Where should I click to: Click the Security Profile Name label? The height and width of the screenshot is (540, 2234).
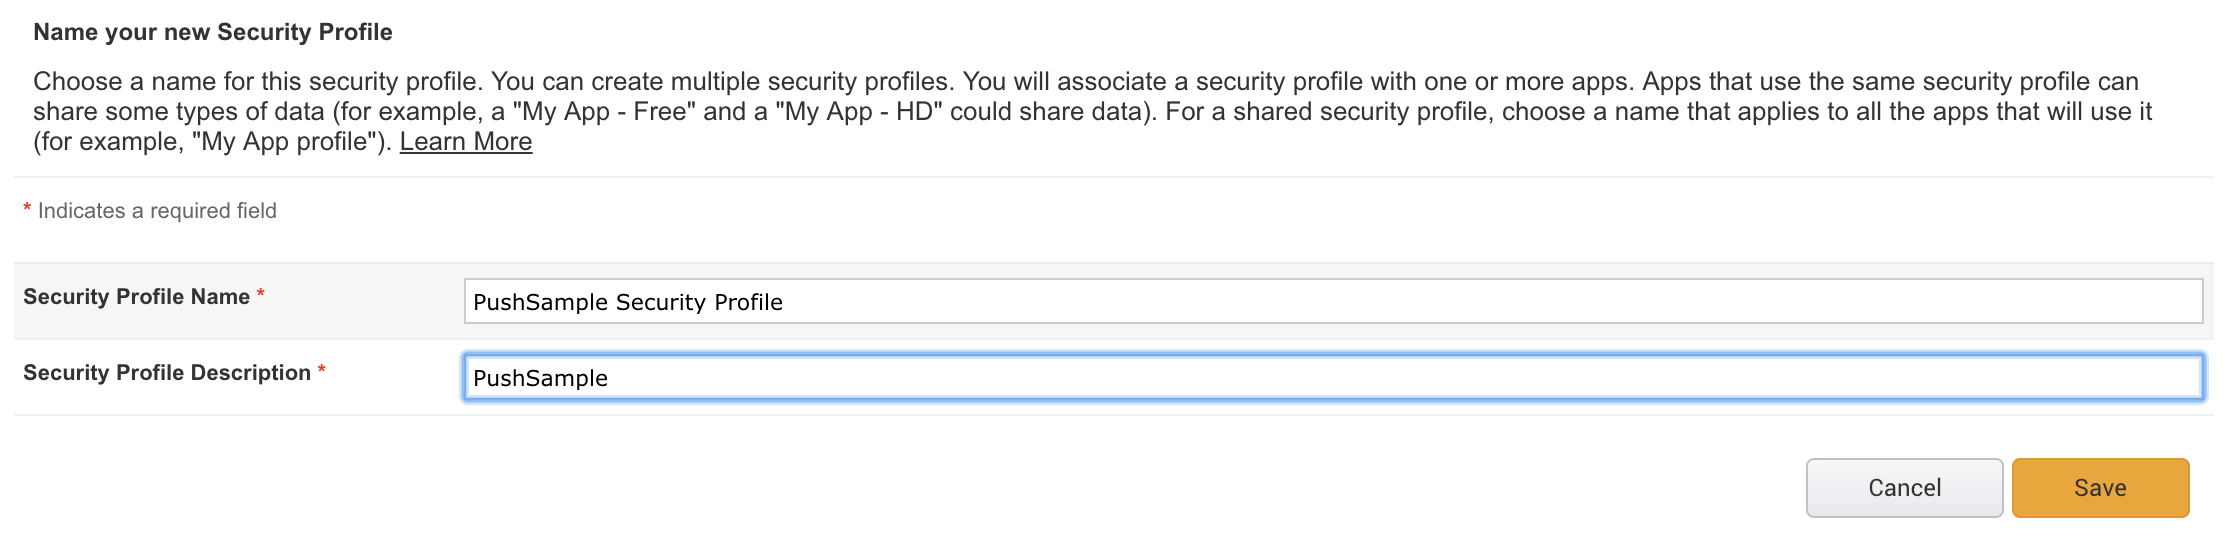[x=136, y=297]
